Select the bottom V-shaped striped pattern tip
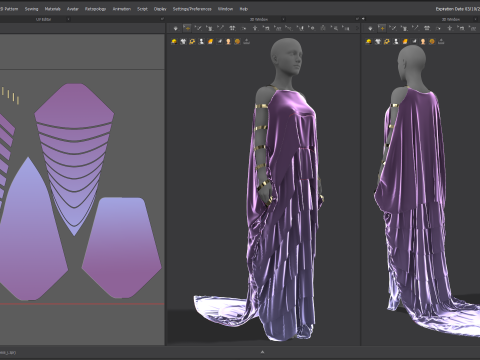Screen dimensions: 480x360 pyautogui.click(x=74, y=227)
